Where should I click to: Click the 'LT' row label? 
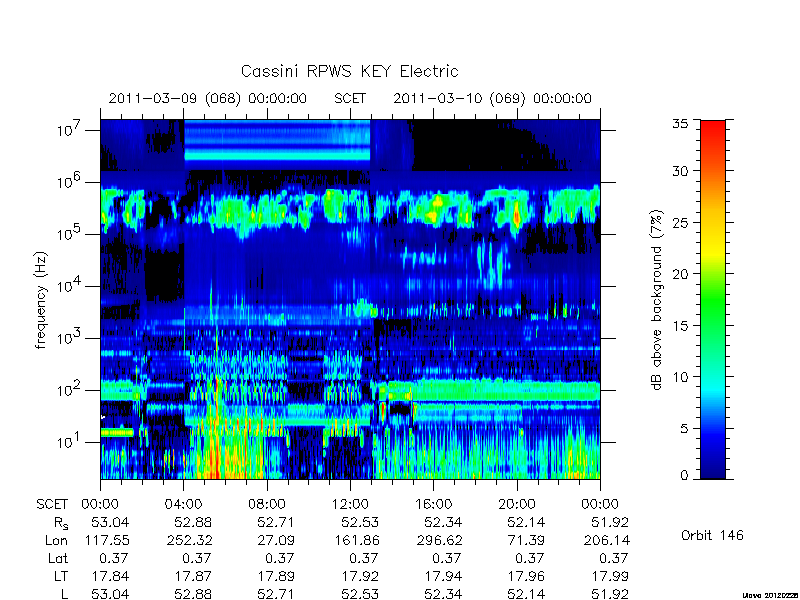pos(61,576)
